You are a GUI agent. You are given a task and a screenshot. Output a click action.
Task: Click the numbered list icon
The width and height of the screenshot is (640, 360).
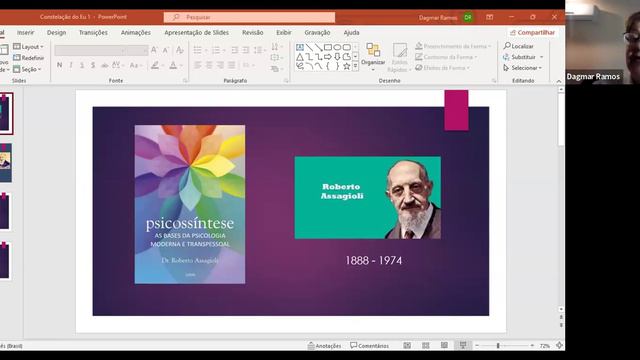click(216, 50)
